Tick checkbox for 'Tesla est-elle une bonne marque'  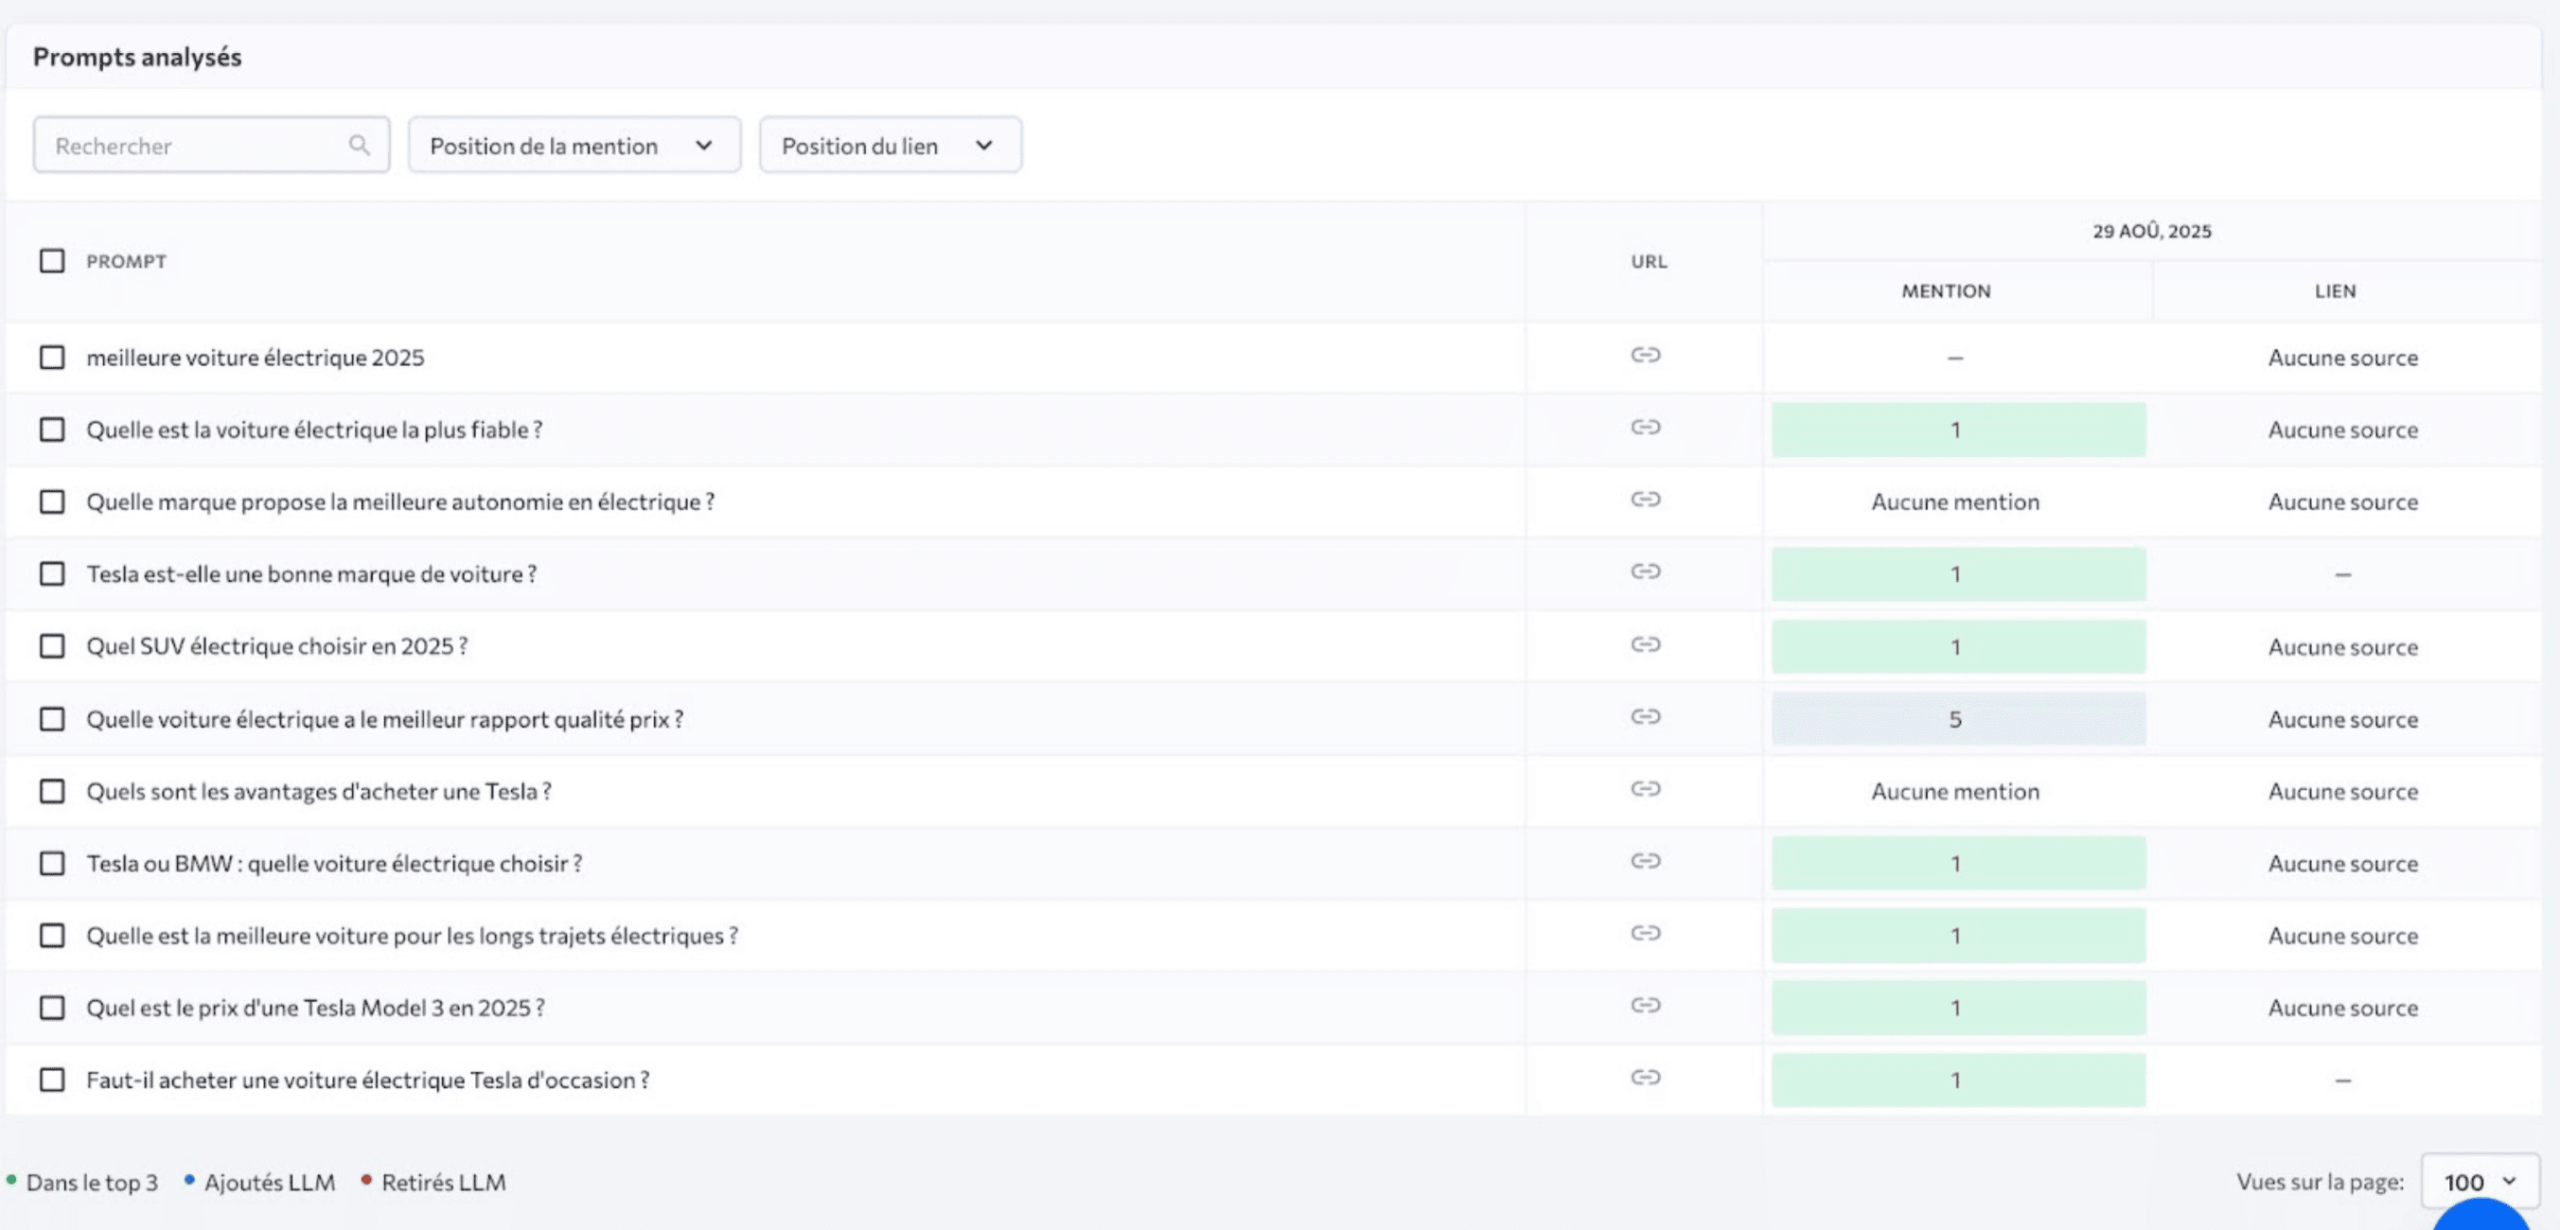(52, 574)
